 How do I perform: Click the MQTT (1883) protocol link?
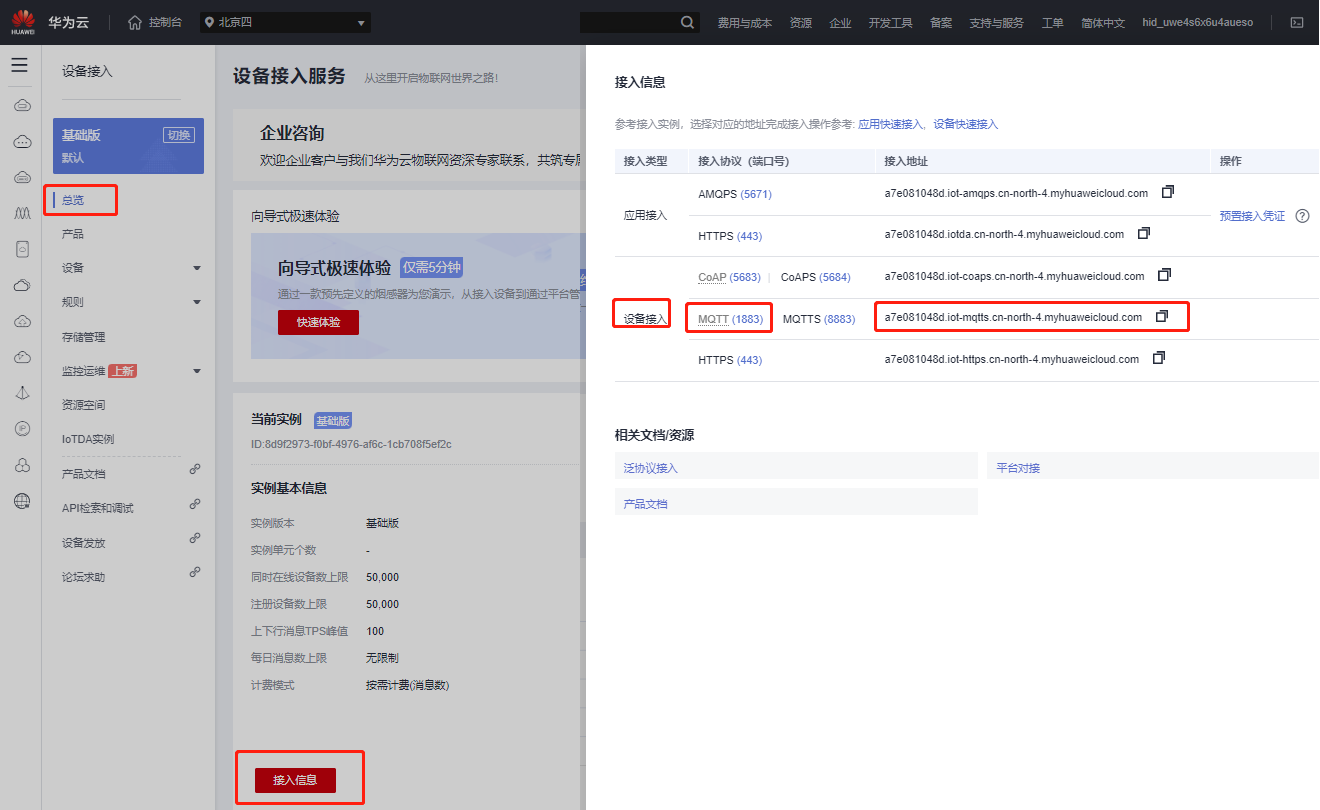coord(730,319)
